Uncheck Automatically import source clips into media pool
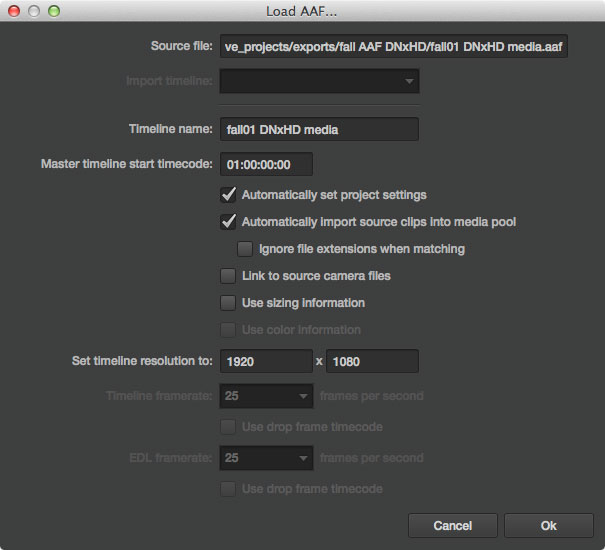The width and height of the screenshot is (605, 550). click(228, 221)
